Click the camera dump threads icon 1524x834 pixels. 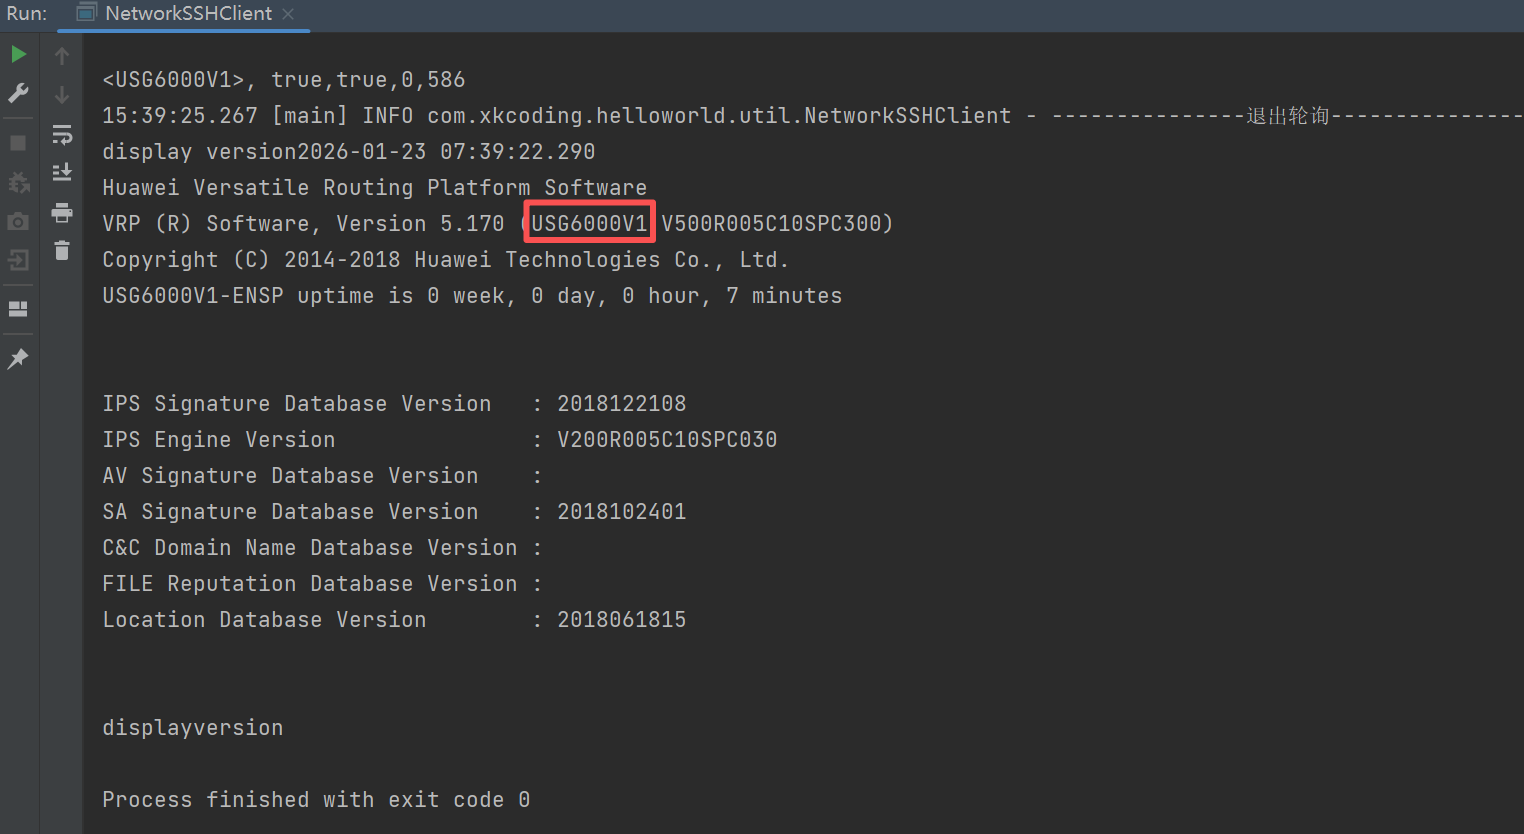(x=18, y=221)
